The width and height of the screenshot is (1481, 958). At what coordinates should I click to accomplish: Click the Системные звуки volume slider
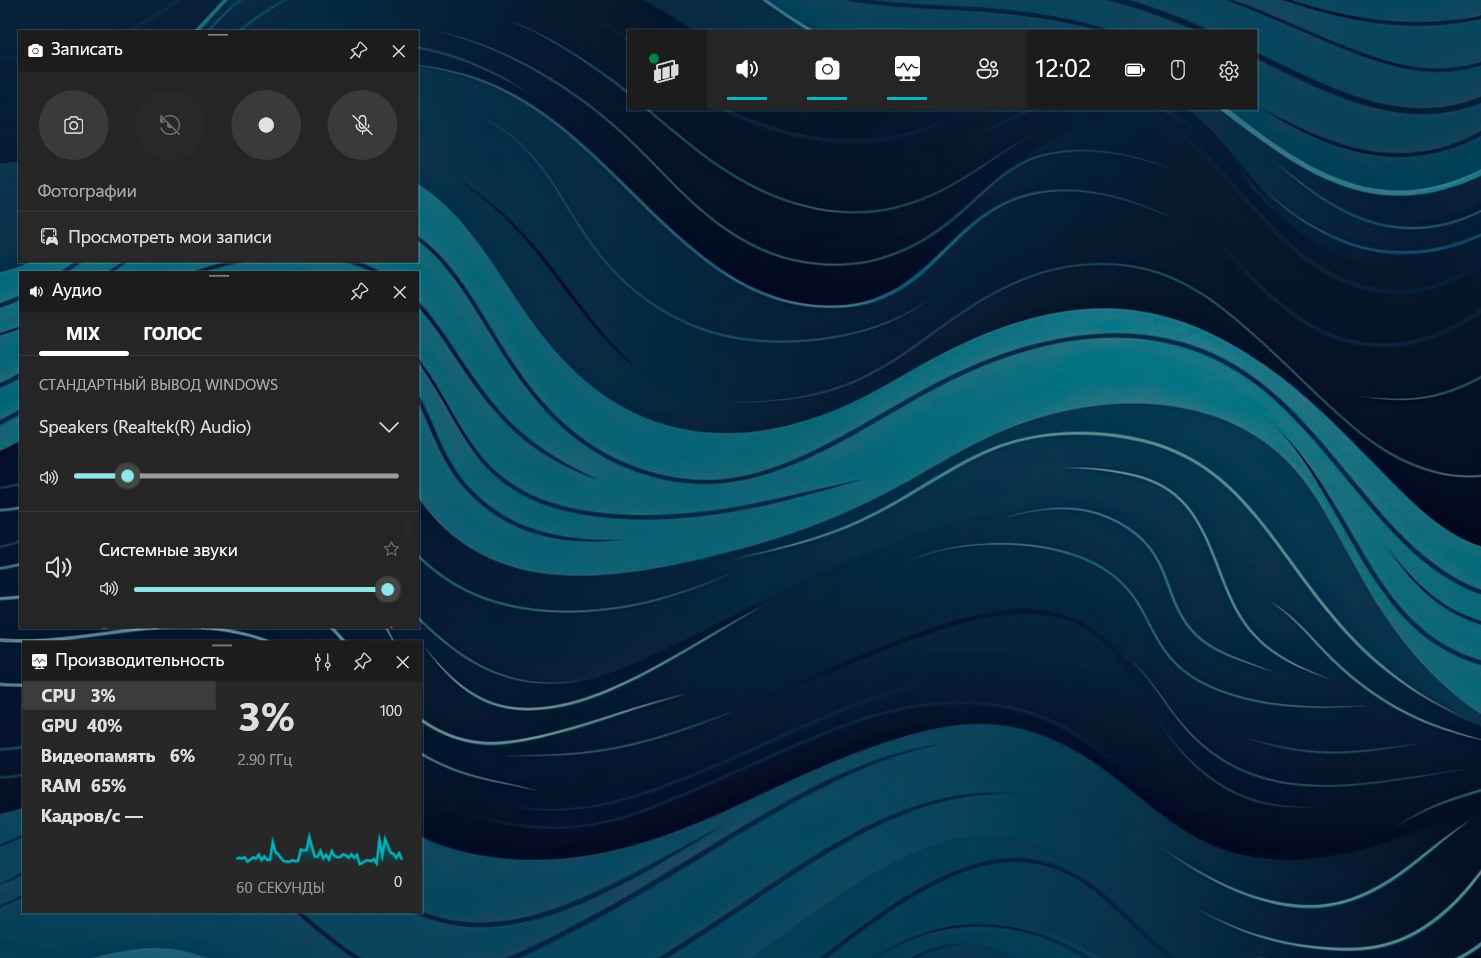(x=260, y=589)
